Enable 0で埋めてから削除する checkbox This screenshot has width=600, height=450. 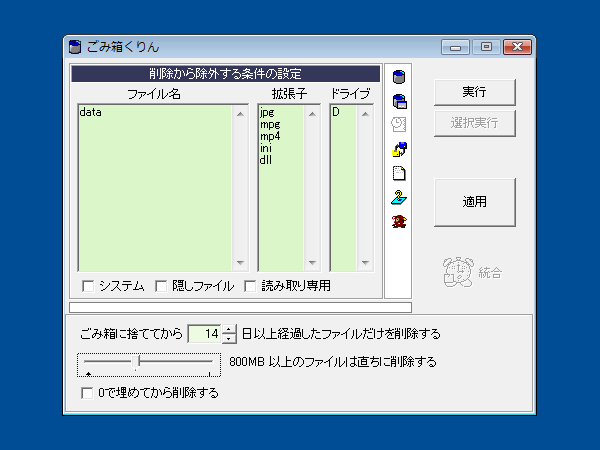click(x=87, y=393)
